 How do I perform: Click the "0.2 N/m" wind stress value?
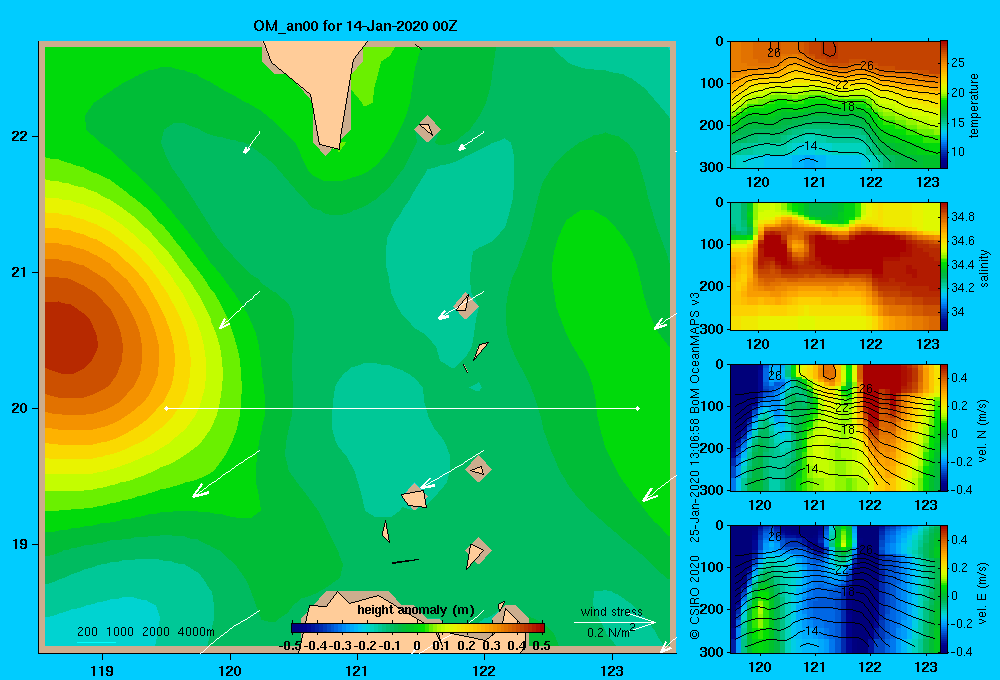click(x=610, y=632)
